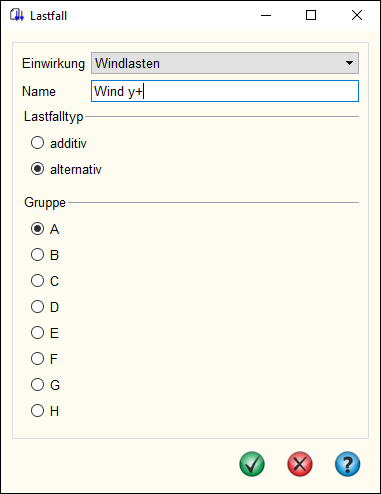Click the Lastfall title bar app icon
The width and height of the screenshot is (381, 494).
17,15
